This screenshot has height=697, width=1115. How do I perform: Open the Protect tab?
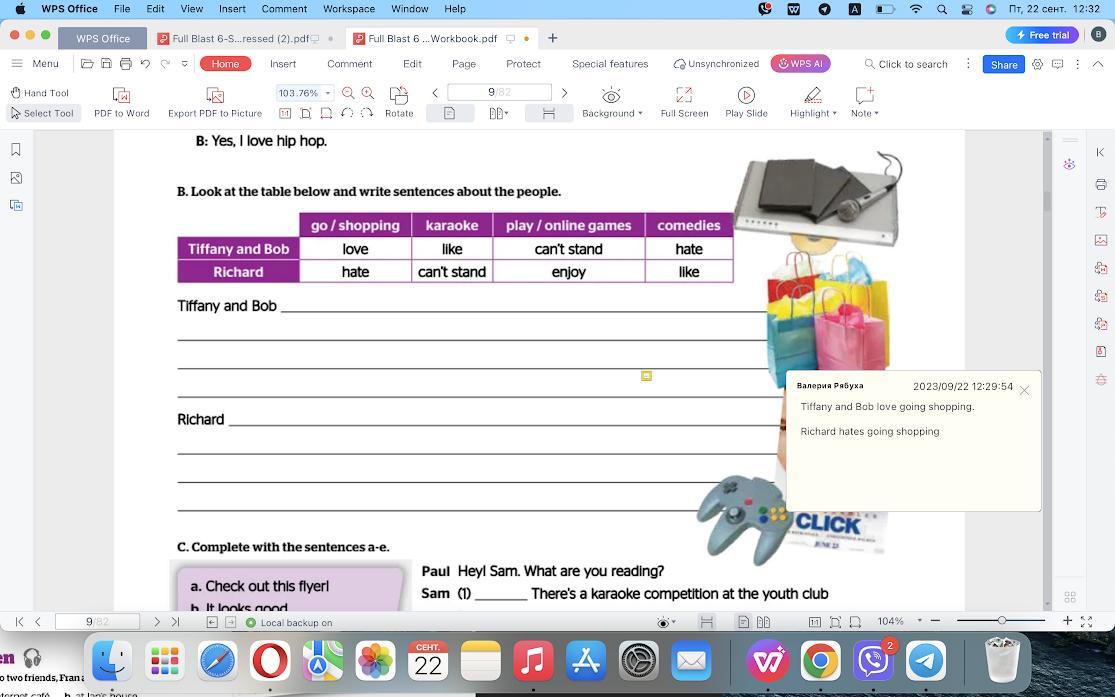pos(523,63)
